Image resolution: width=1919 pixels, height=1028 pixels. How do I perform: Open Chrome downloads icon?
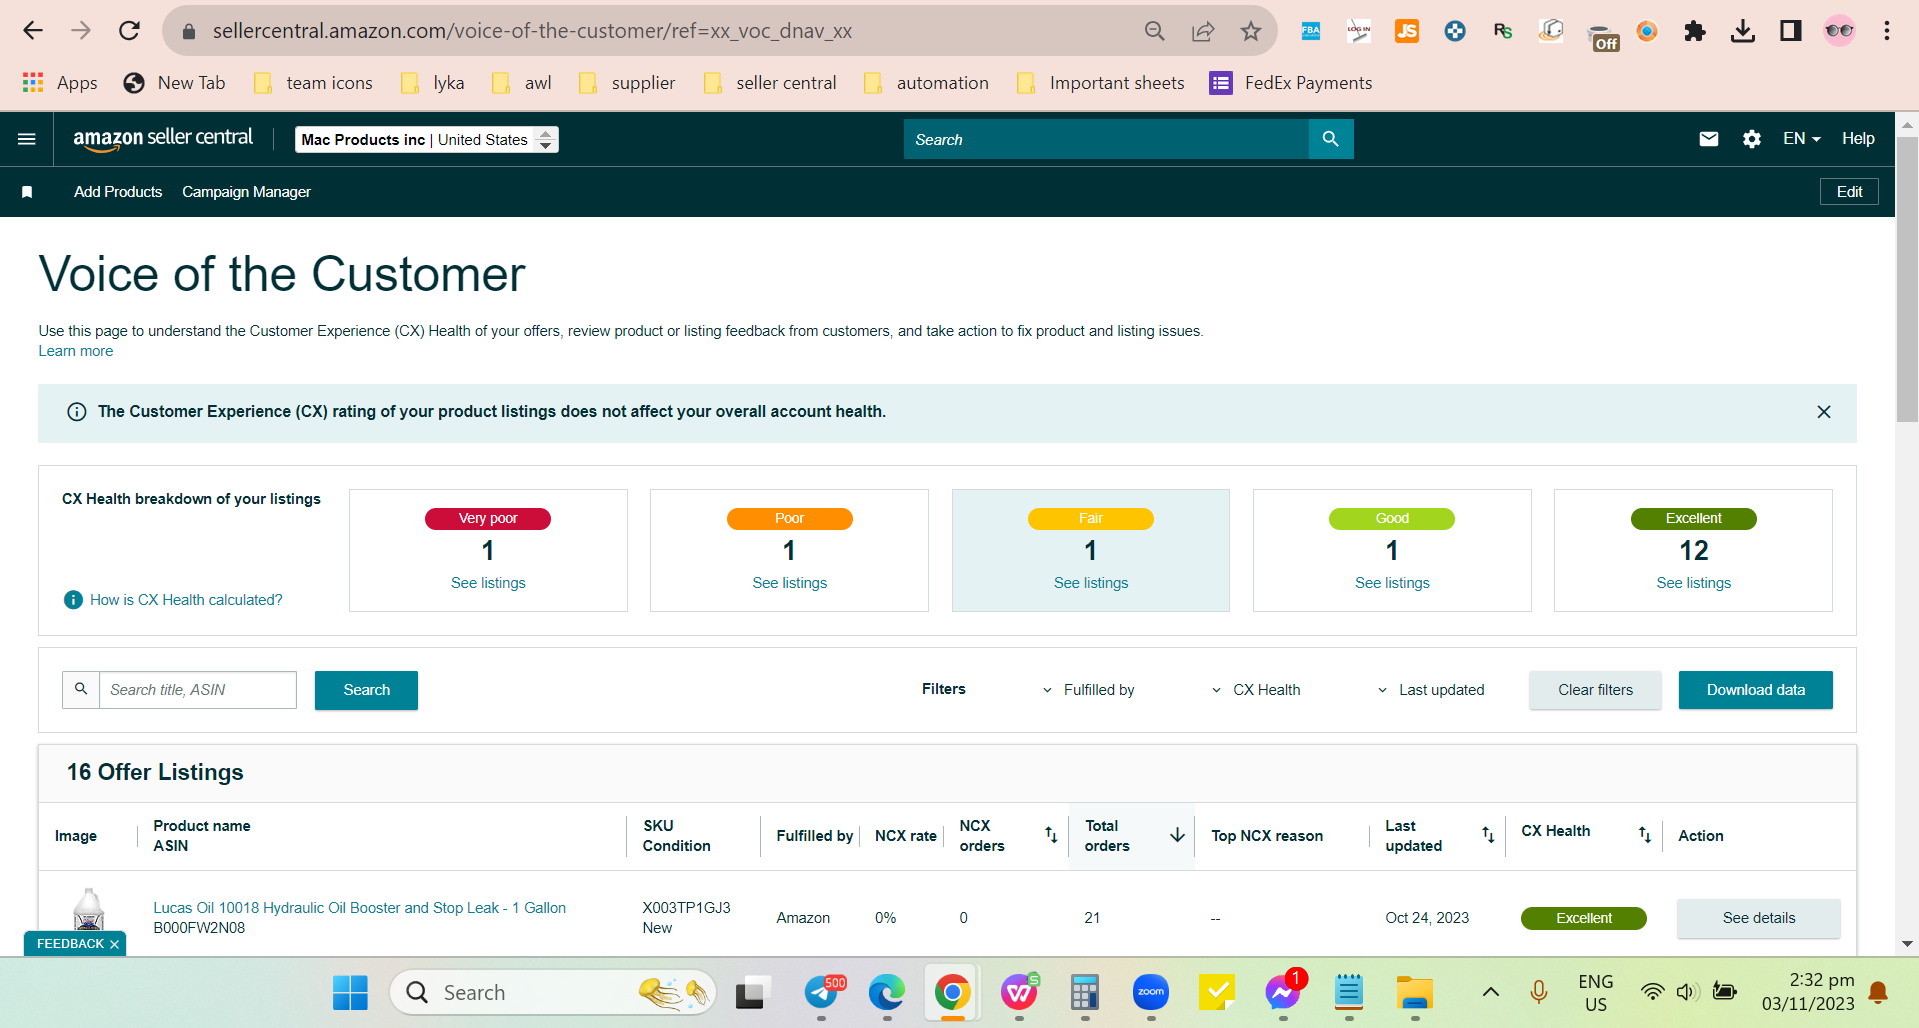point(1743,31)
